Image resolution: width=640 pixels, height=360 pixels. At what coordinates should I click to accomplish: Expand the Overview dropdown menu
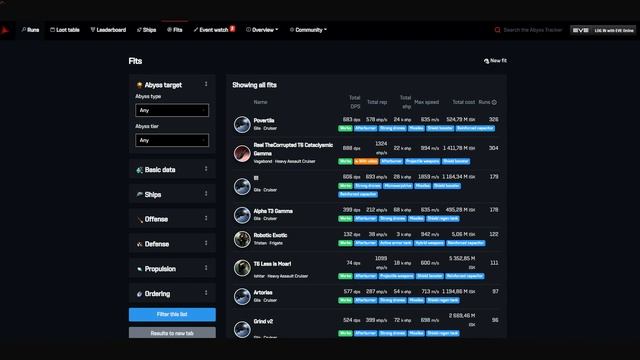262,30
